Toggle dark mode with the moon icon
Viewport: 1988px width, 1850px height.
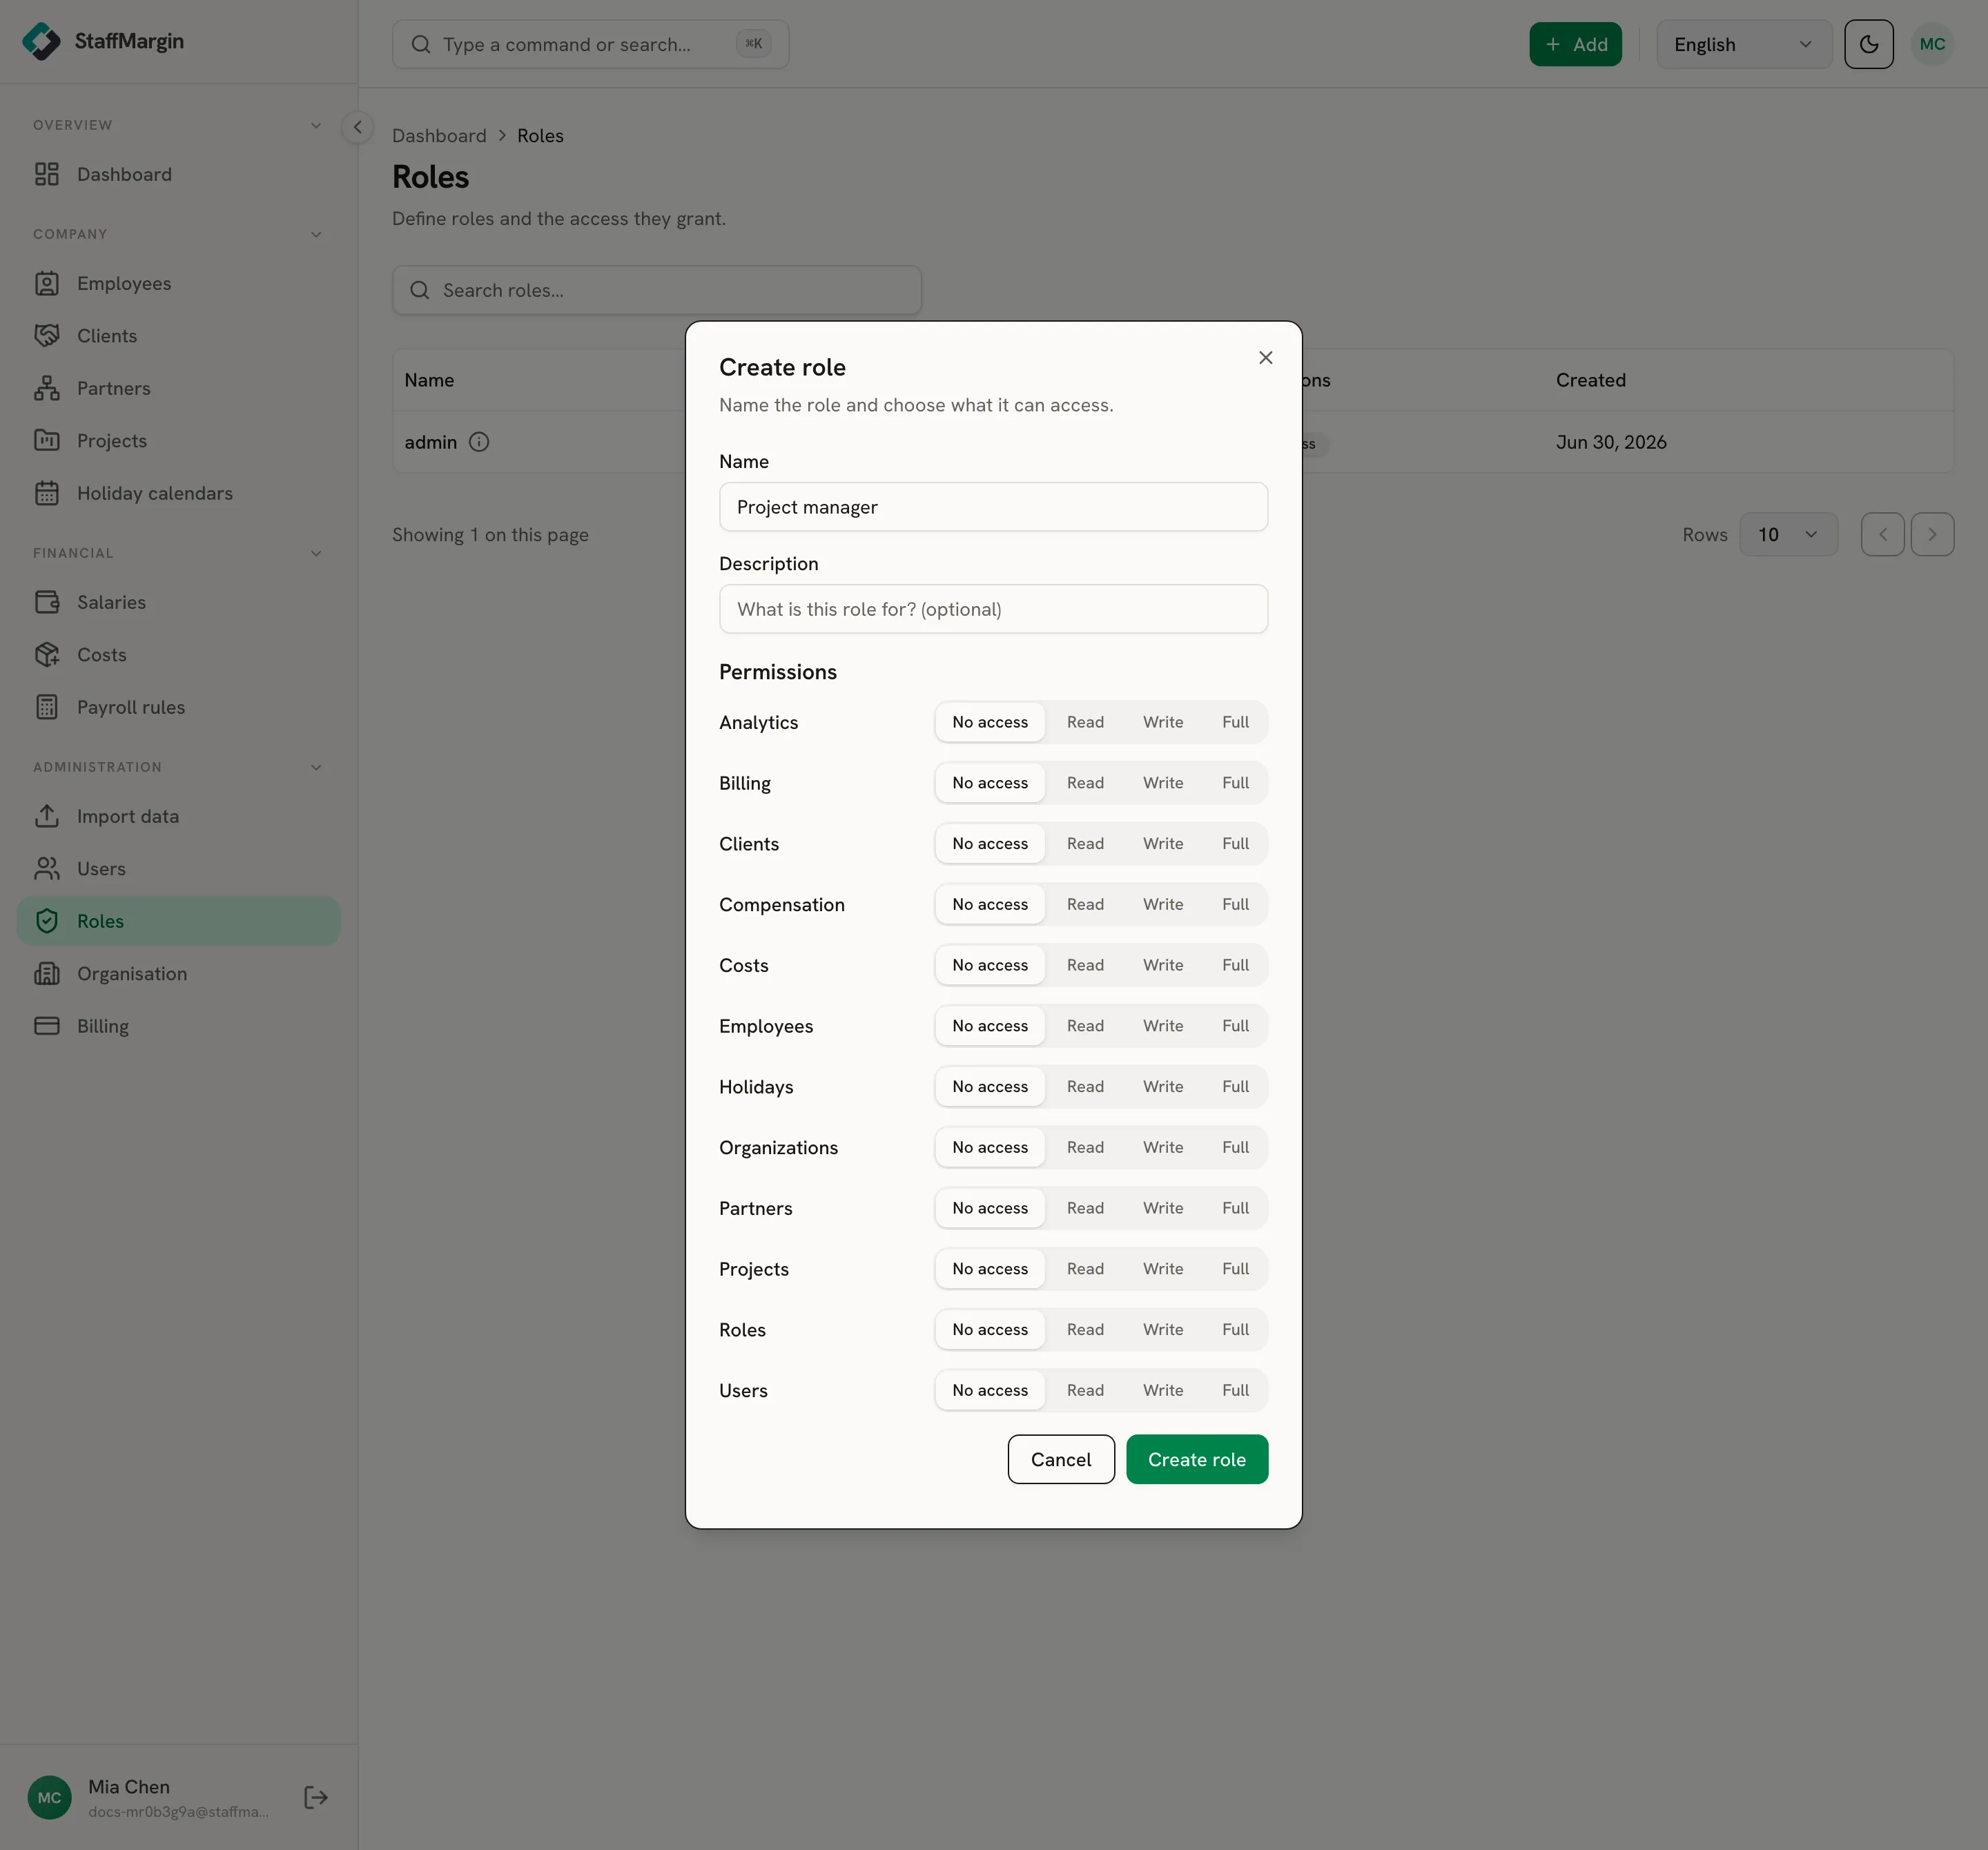(x=1868, y=44)
